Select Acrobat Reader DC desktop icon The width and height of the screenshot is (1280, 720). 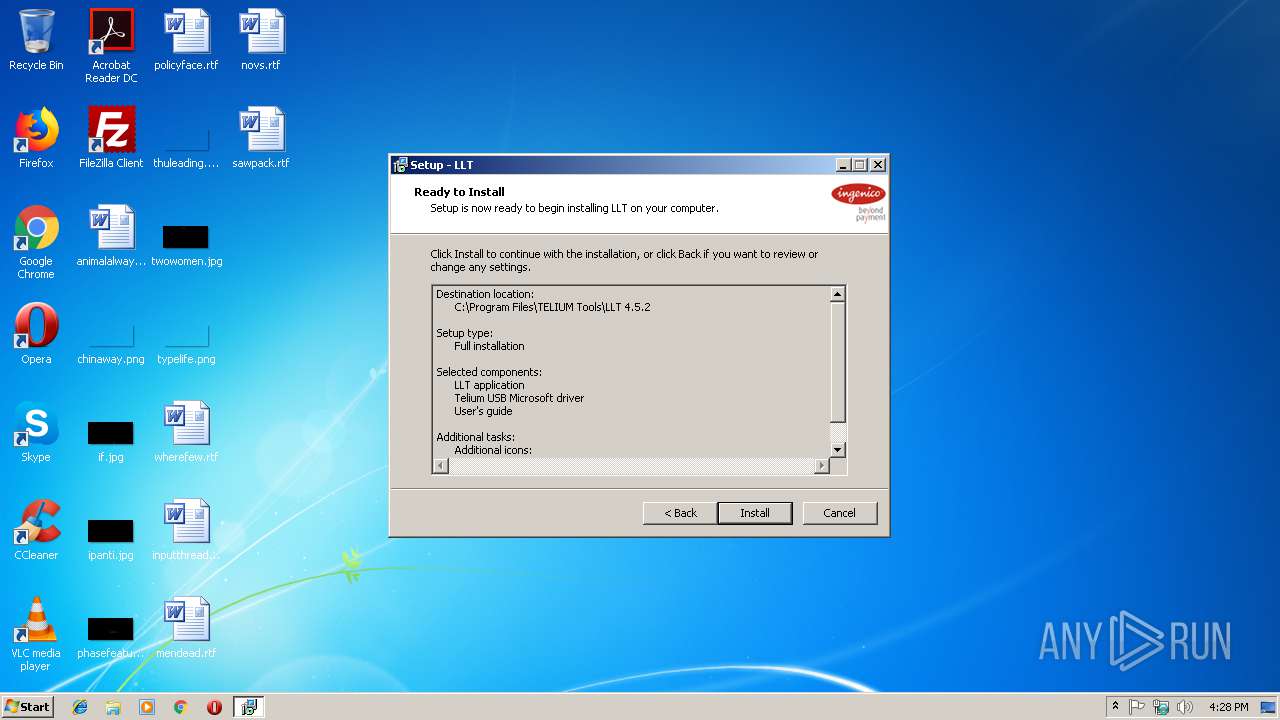pos(111,46)
